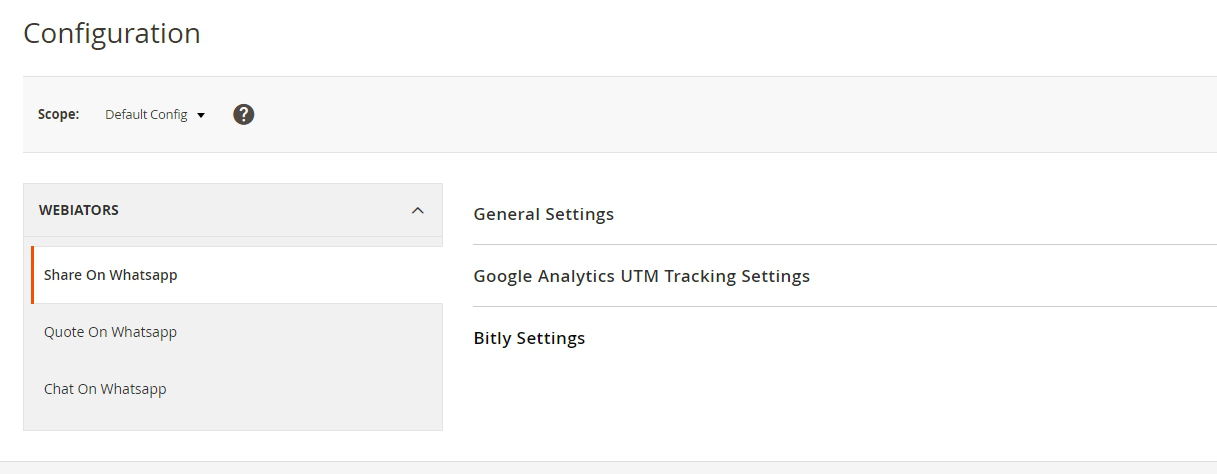
Task: Click blank area of the grey scope bar
Action: click(x=700, y=115)
